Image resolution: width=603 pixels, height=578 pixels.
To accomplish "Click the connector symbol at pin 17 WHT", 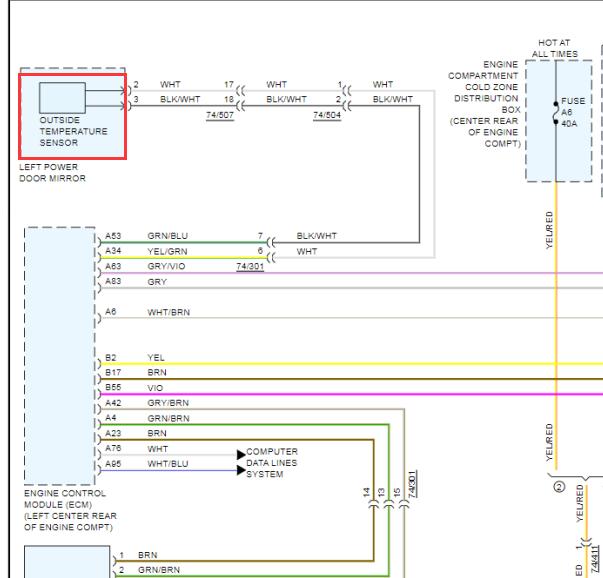I will coord(240,91).
